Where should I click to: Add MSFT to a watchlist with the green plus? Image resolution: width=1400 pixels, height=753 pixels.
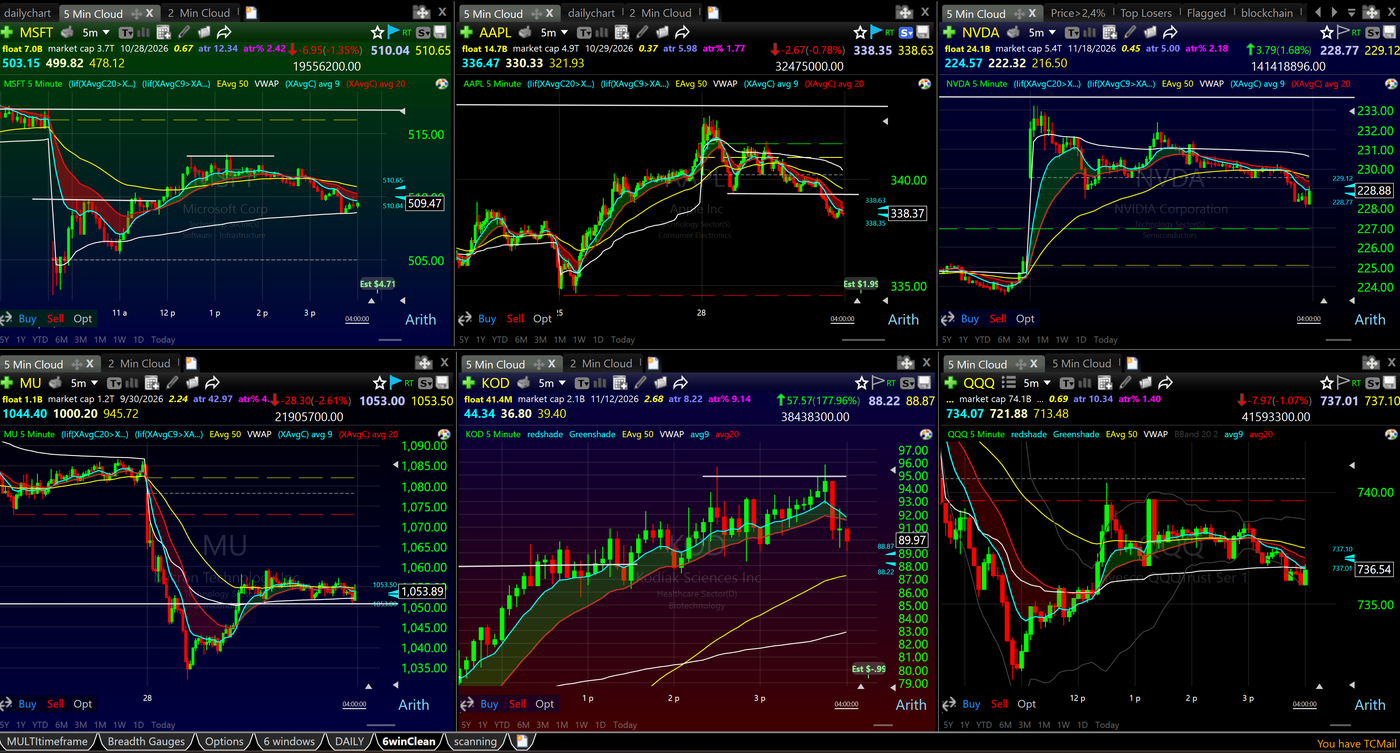coord(8,32)
